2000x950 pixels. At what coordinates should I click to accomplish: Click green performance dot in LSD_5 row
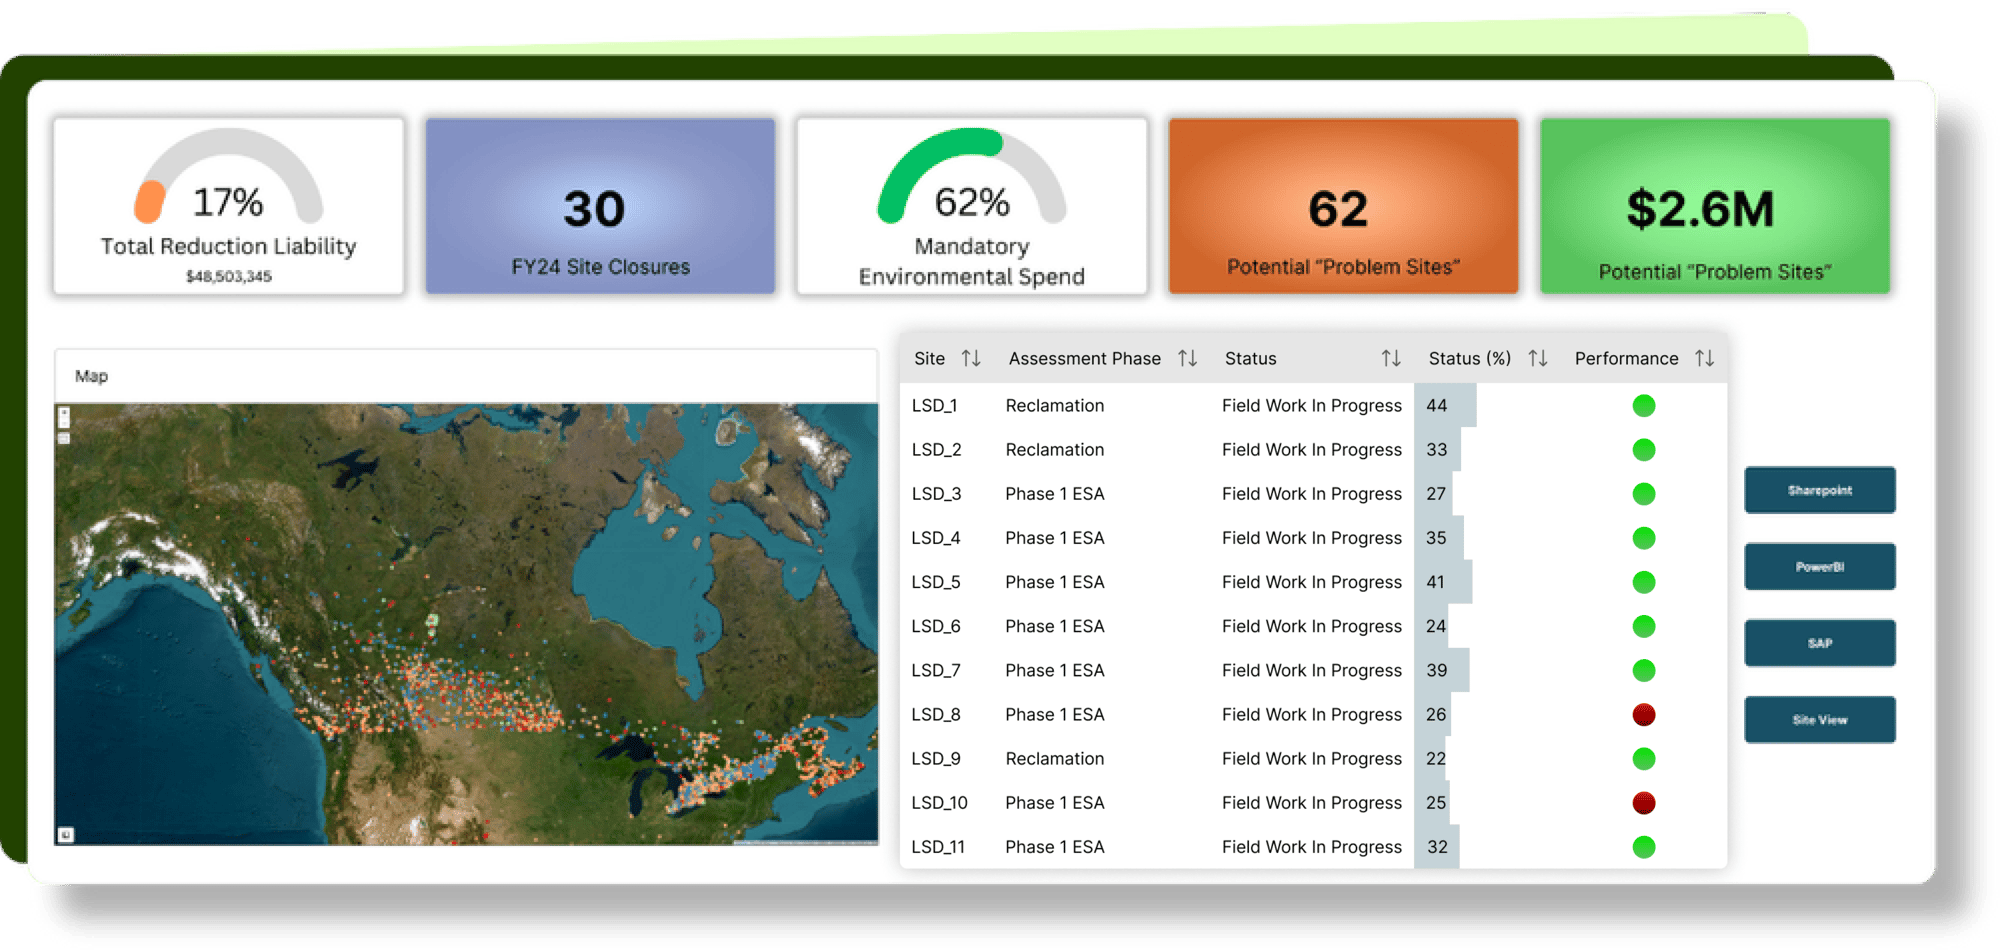[1644, 582]
